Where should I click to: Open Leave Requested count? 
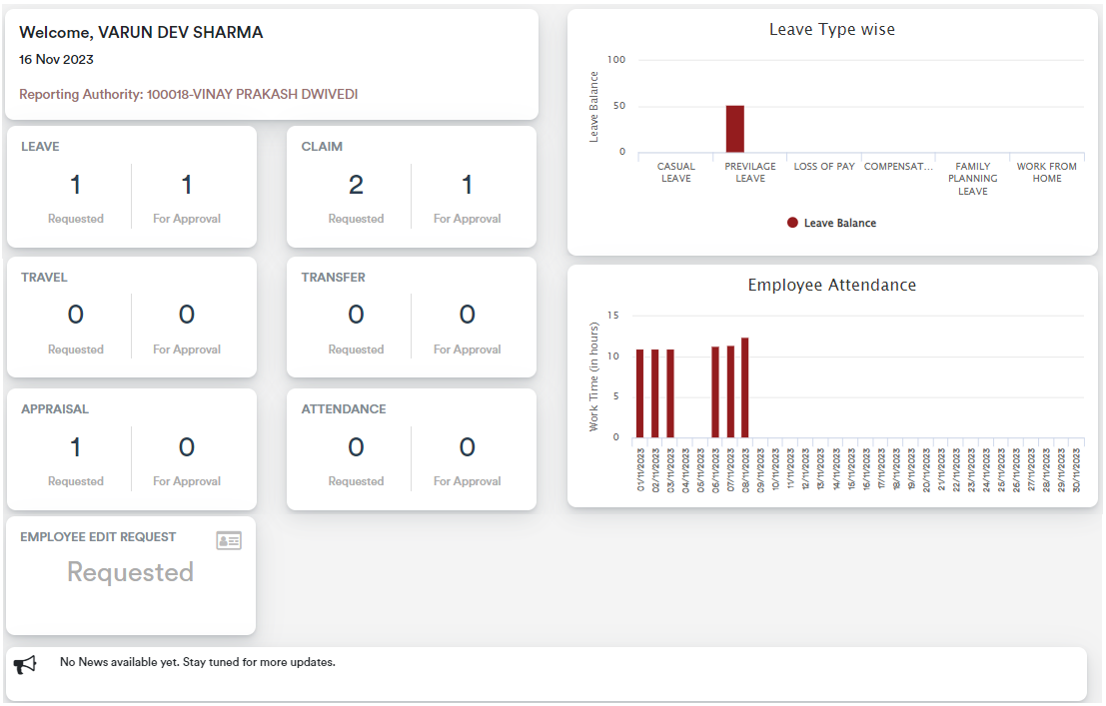(x=75, y=185)
